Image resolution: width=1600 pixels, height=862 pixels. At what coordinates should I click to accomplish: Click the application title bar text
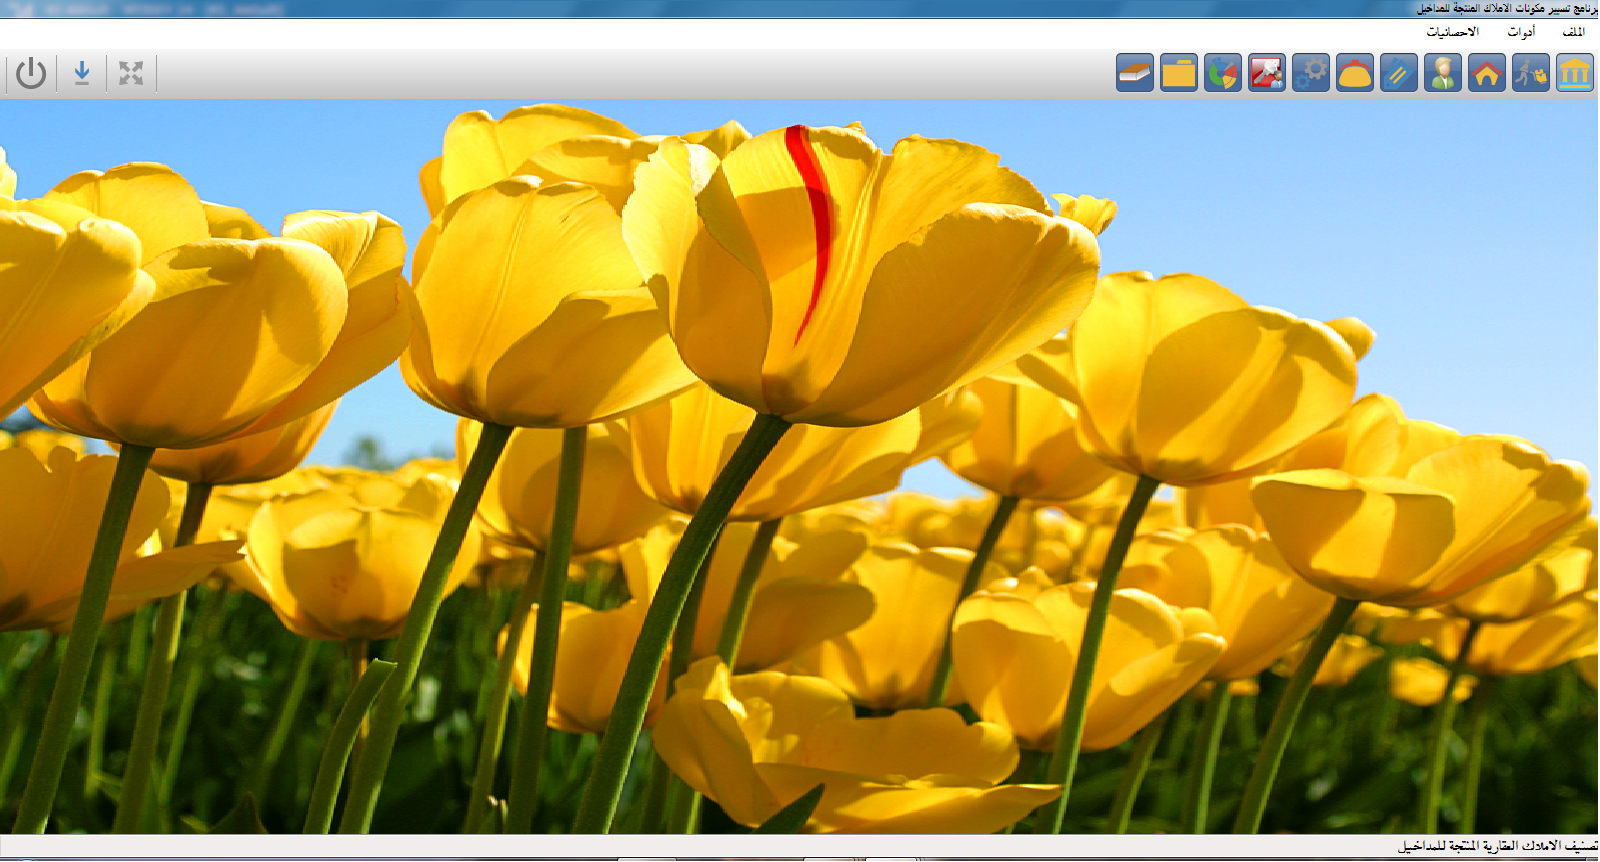(1505, 8)
